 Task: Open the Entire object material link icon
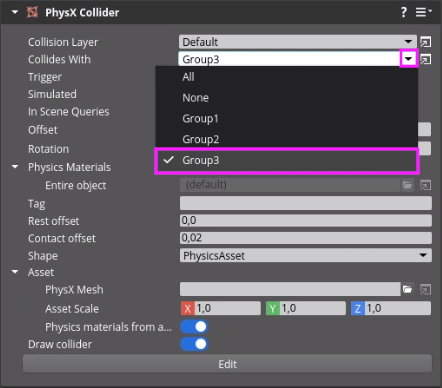click(x=425, y=185)
